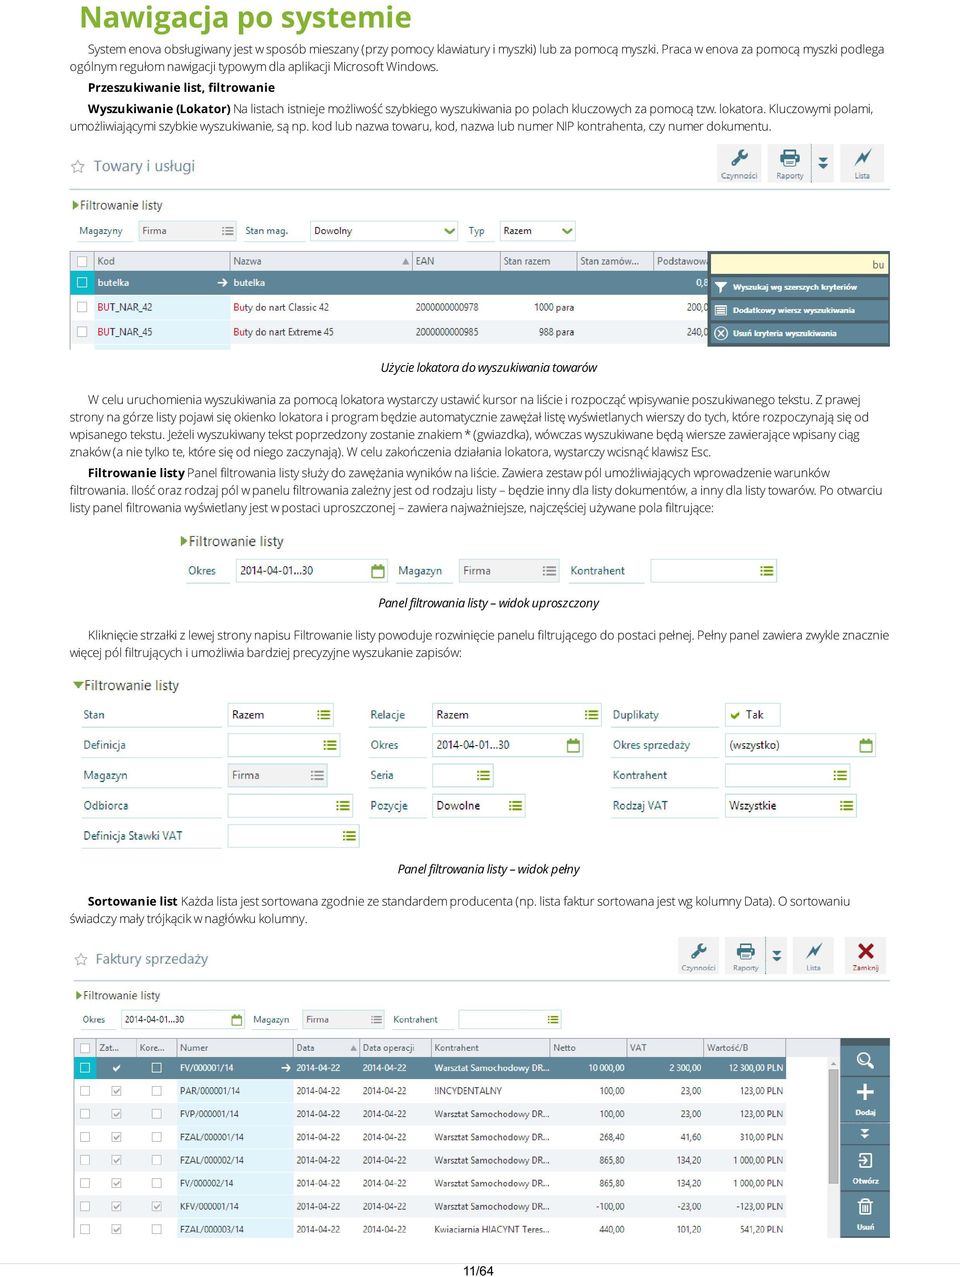Click the Usuń trash button
The width and height of the screenshot is (960, 1277).
pos(865,1214)
